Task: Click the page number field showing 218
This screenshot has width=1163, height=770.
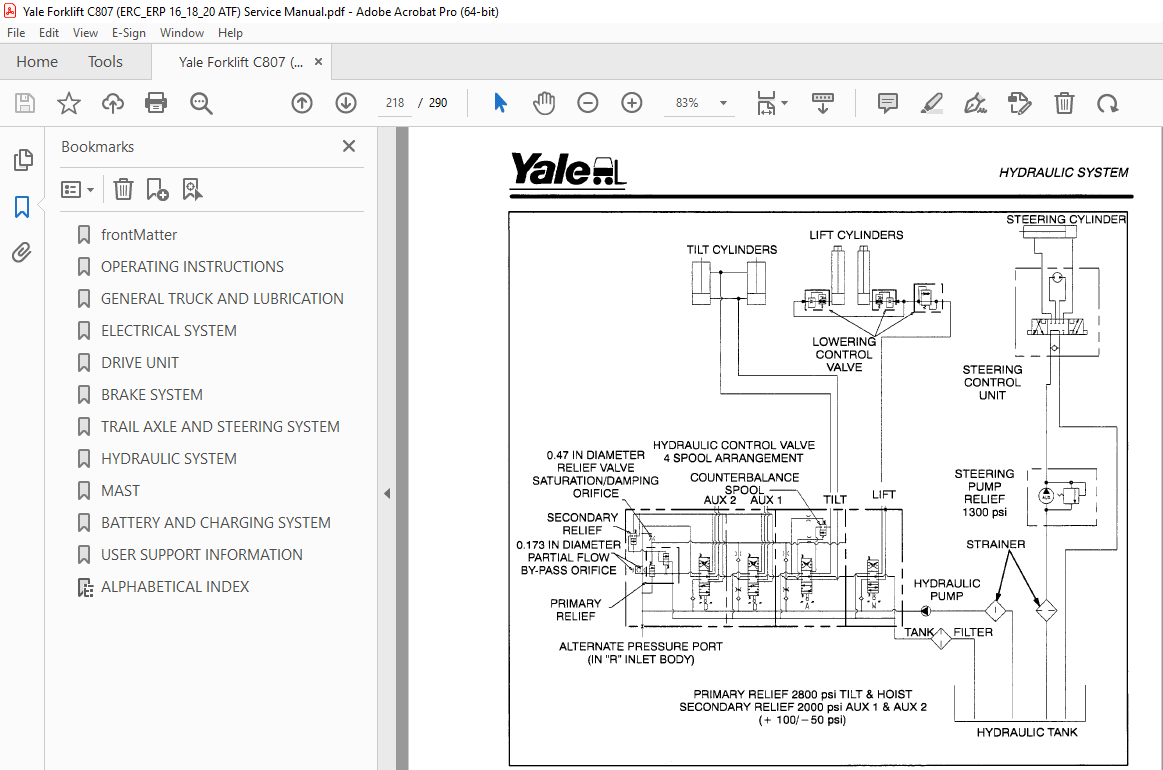Action: pyautogui.click(x=395, y=103)
